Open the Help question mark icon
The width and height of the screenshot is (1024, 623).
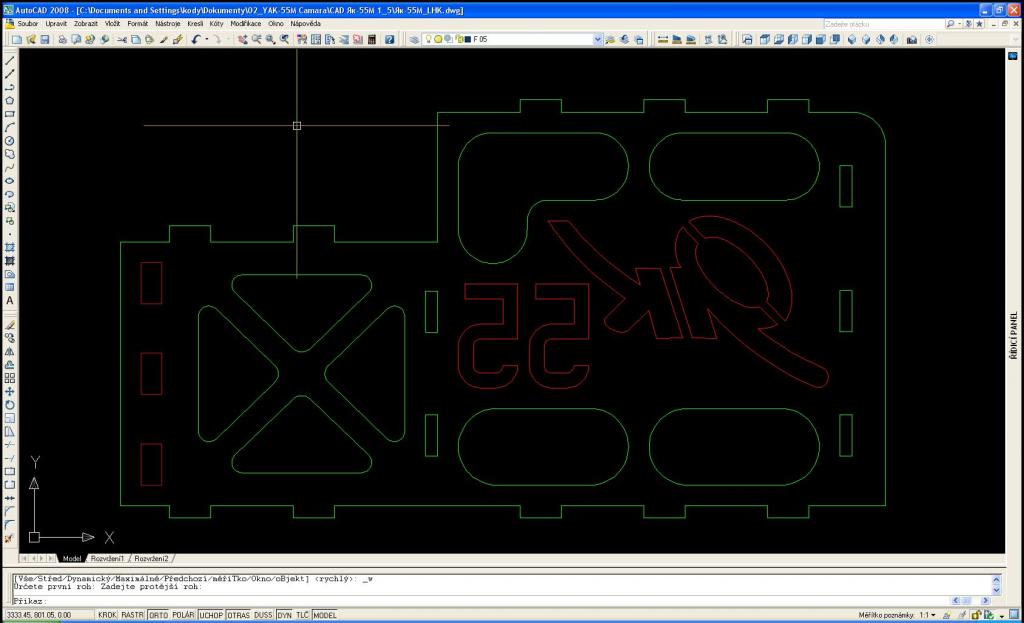point(390,40)
